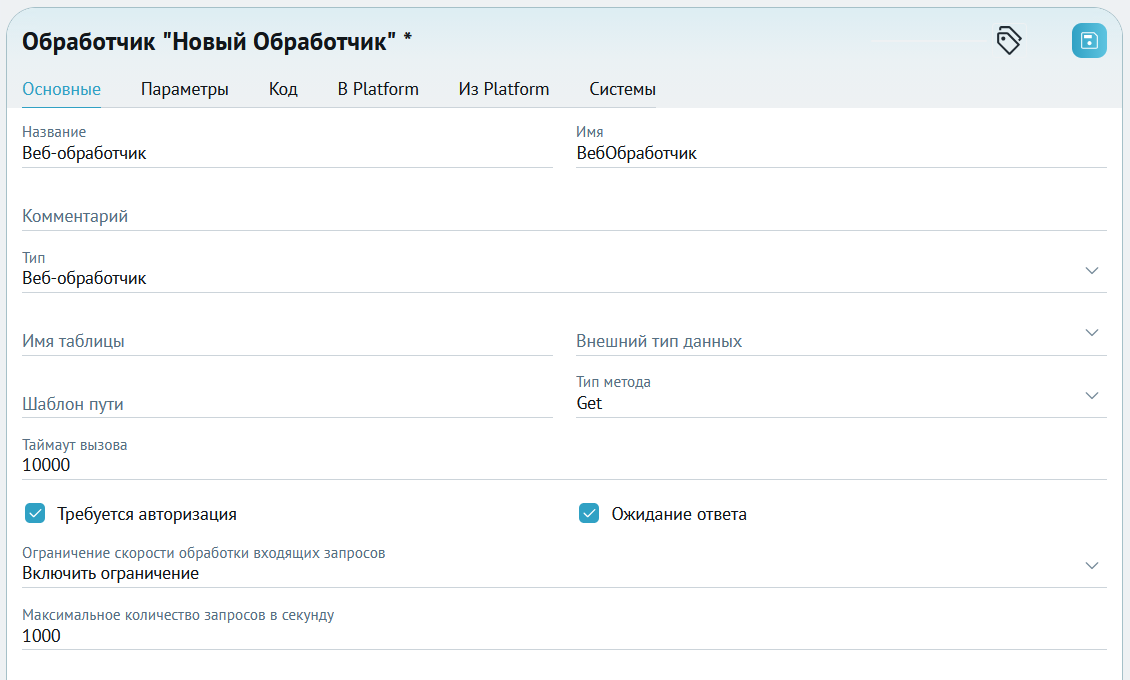Go to the Из Platform tab
1130x680 pixels.
click(504, 89)
